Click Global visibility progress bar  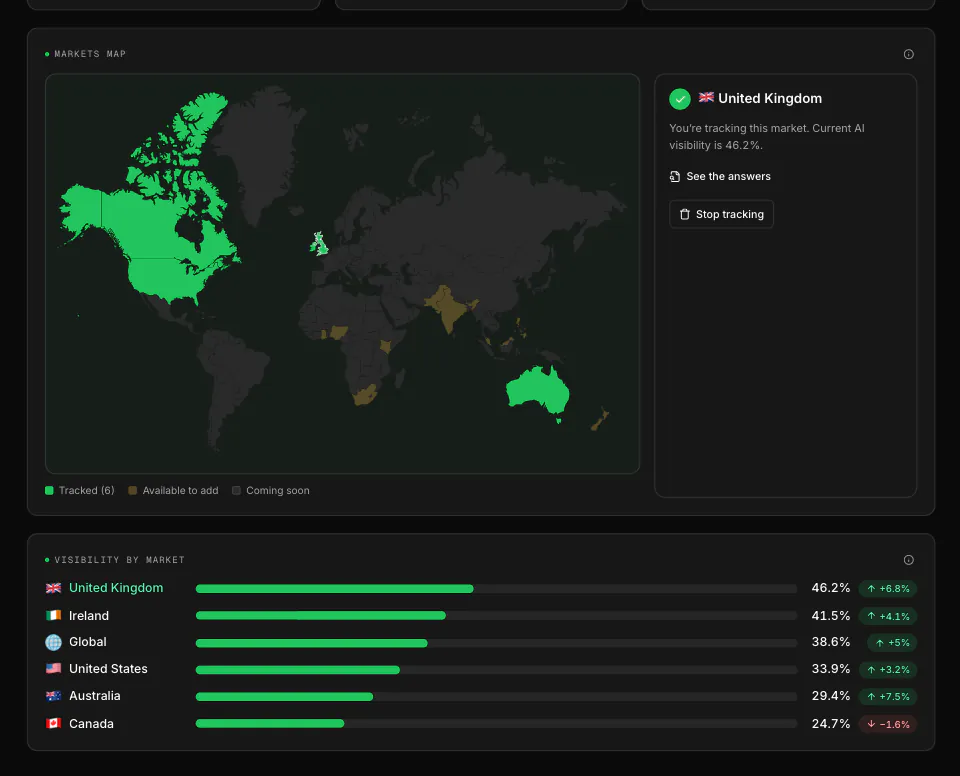click(496, 643)
